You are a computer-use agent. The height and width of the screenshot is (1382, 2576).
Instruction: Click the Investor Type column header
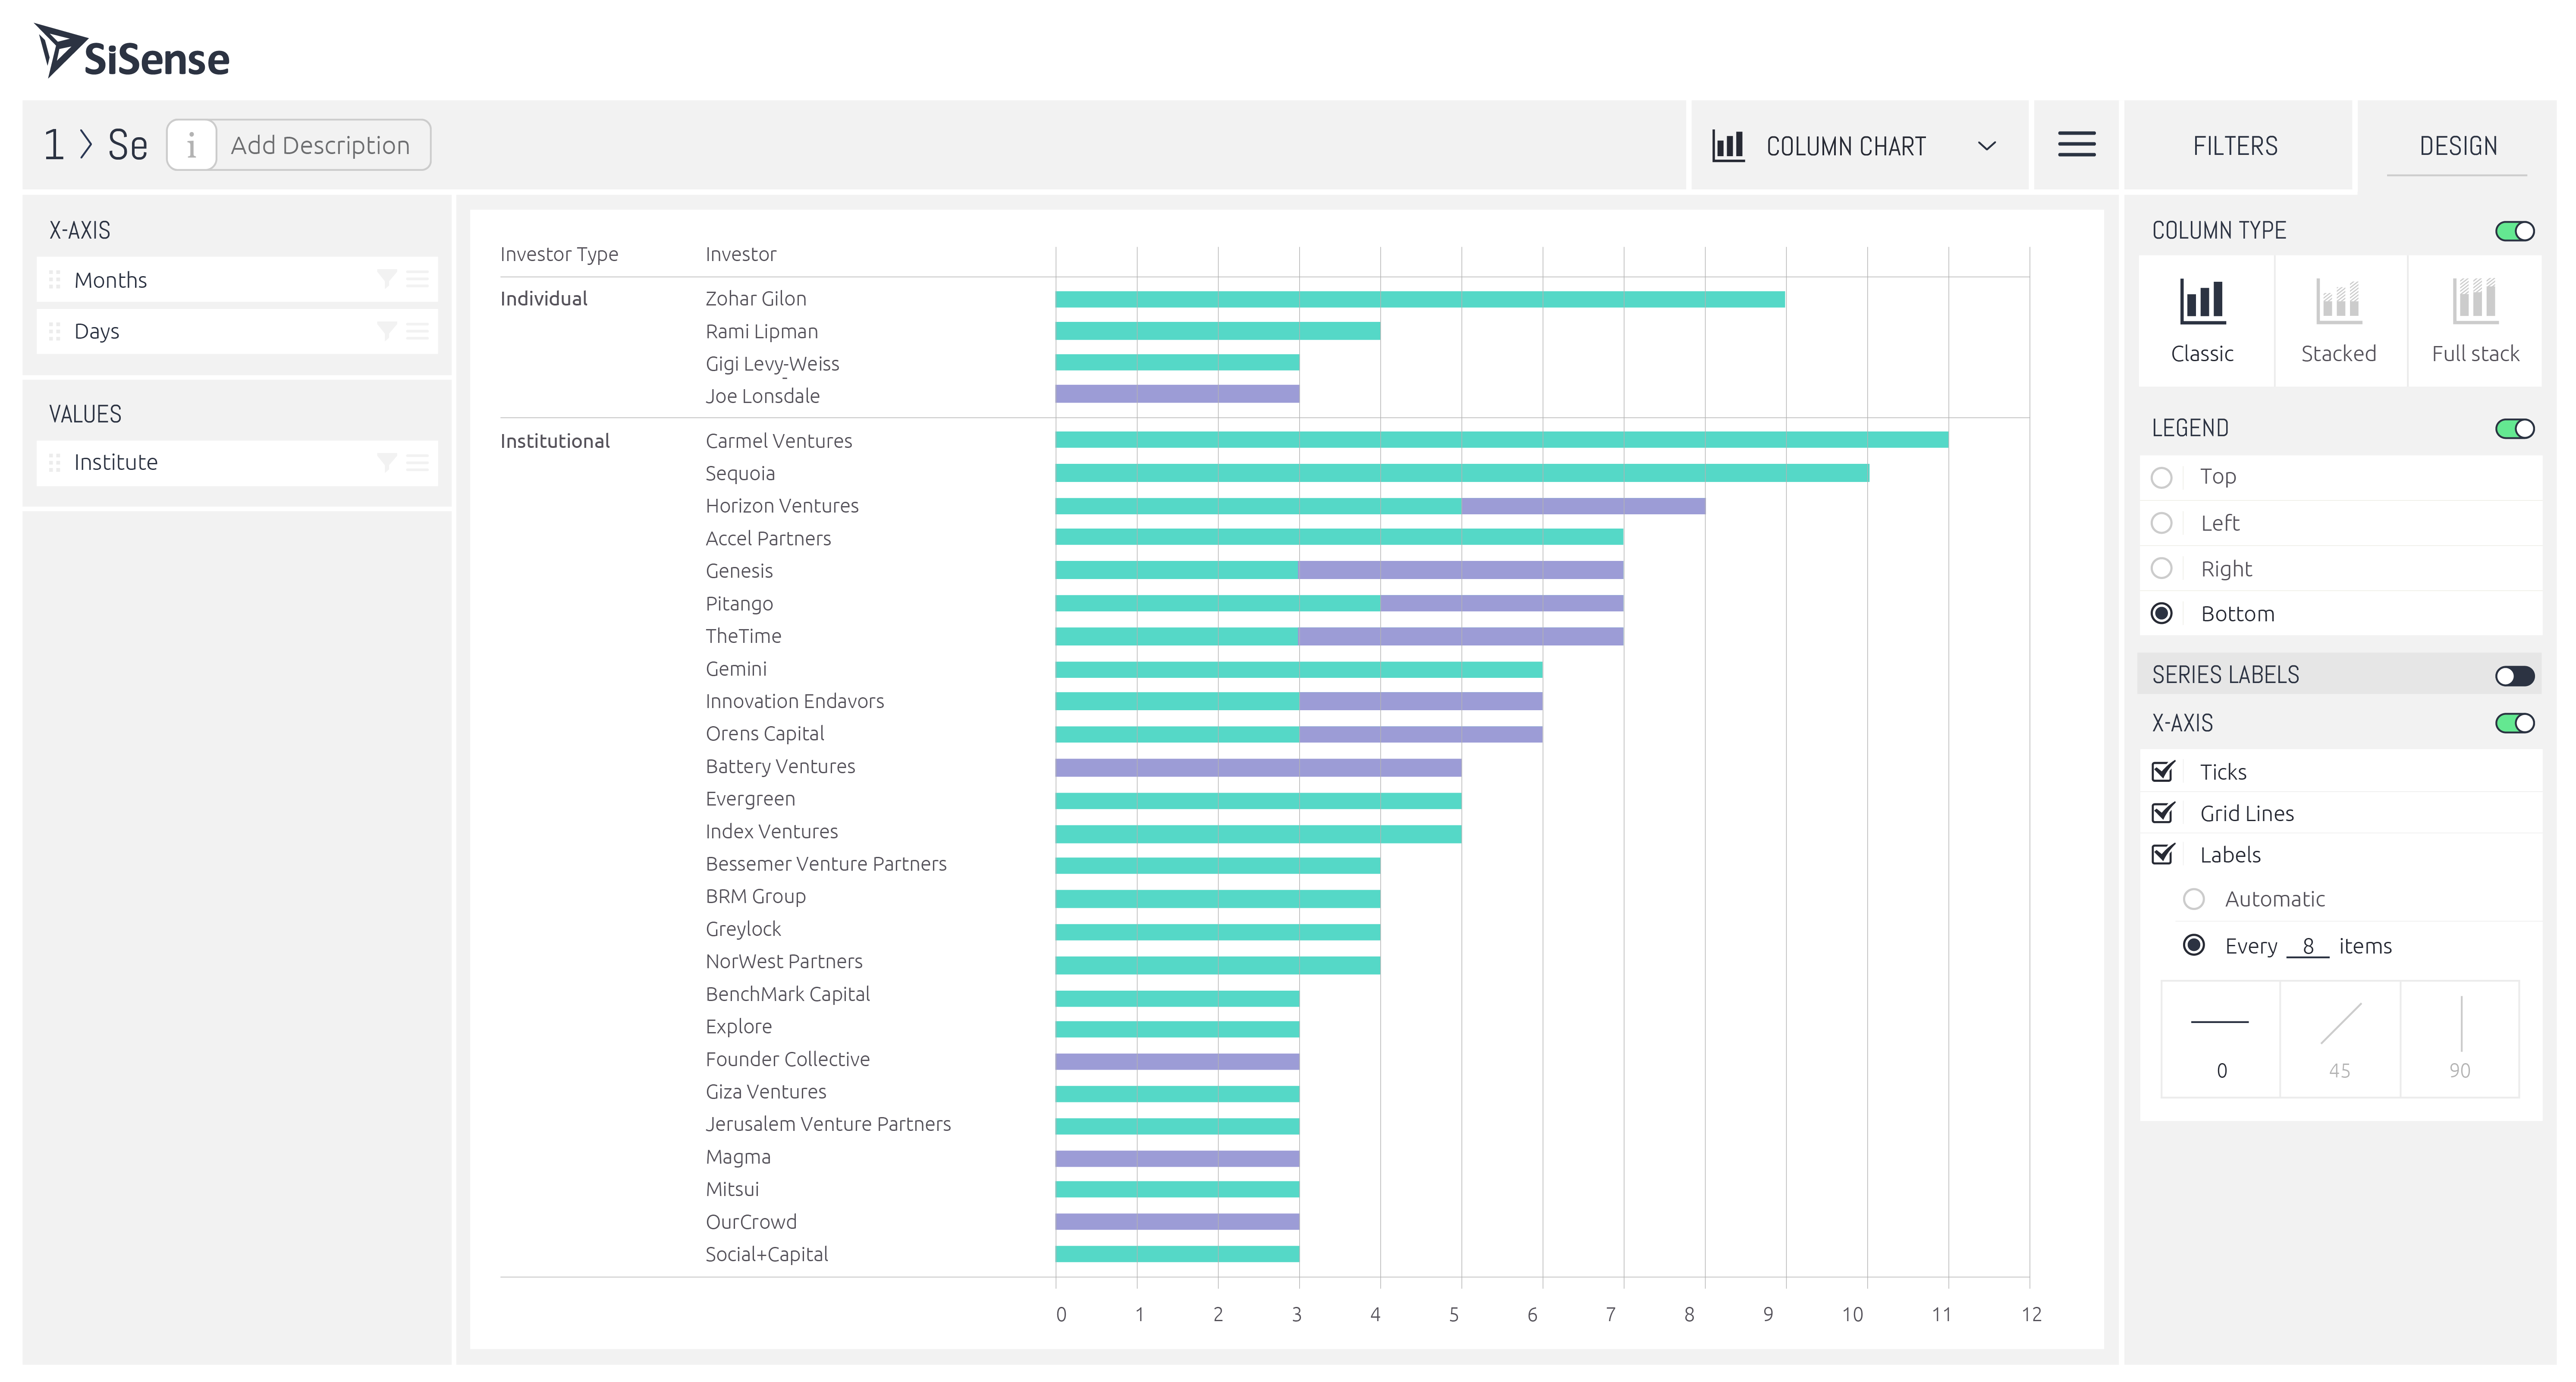point(559,254)
